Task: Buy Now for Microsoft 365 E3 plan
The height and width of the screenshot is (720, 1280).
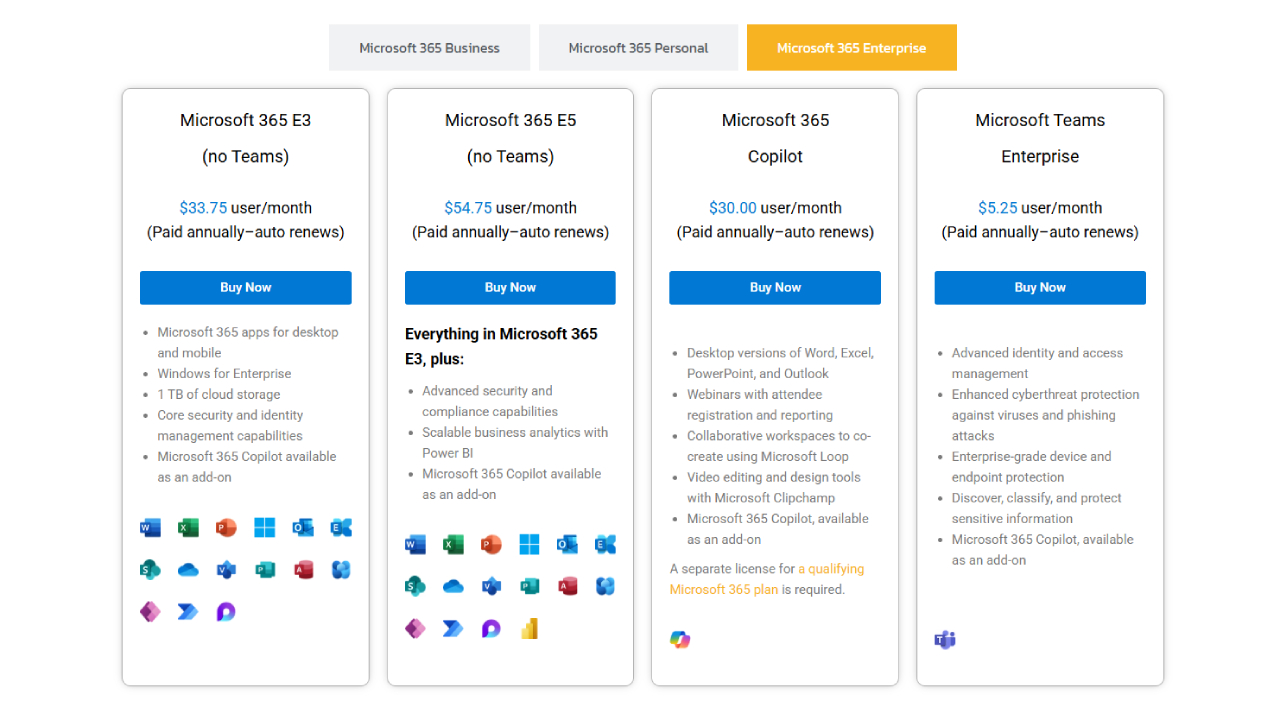Action: tap(246, 287)
